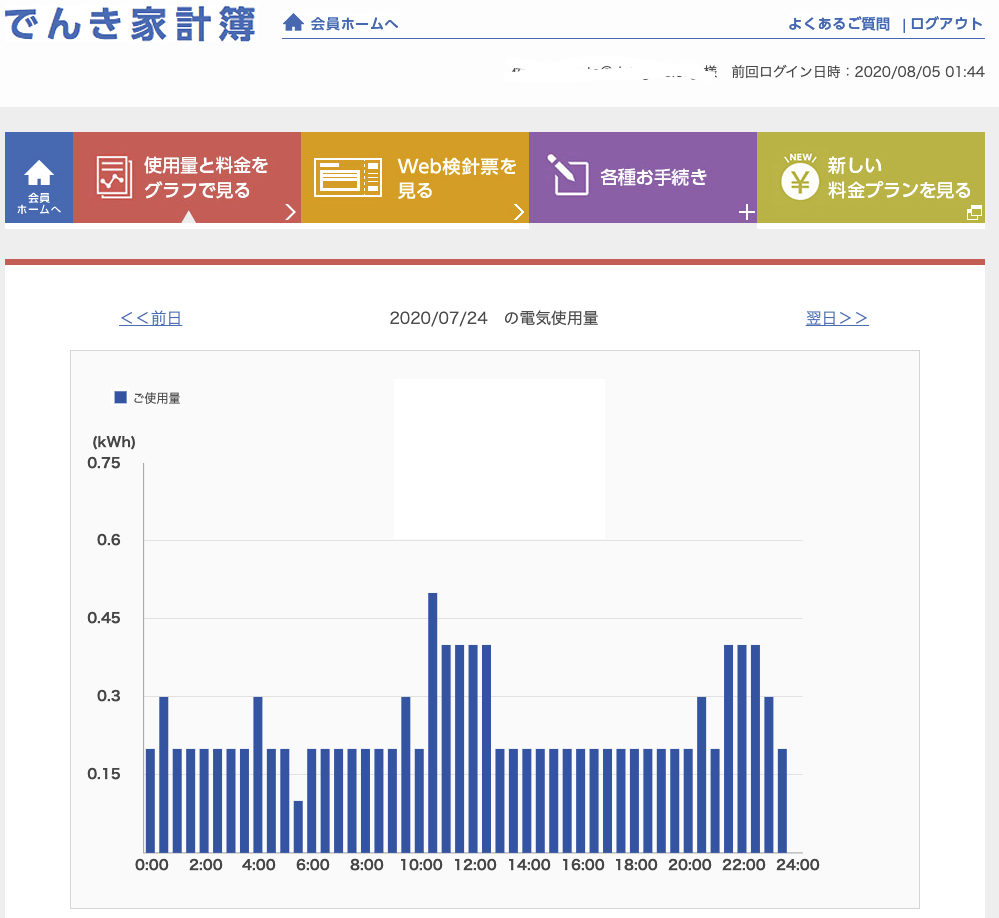The image size is (999, 918).
Task: Open よくあるご質問 FAQ link
Action: pyautogui.click(x=838, y=24)
